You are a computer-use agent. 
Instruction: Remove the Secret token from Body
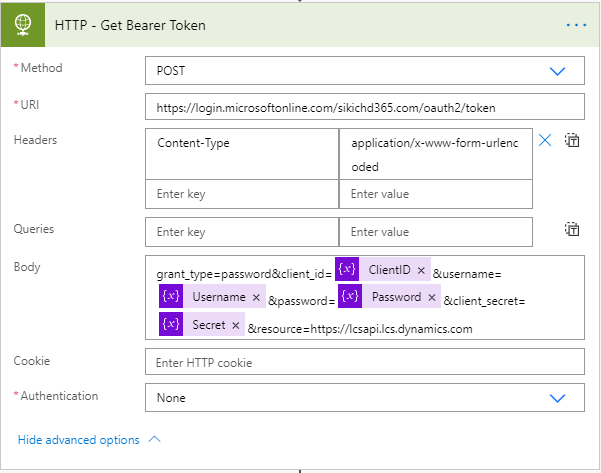pos(236,325)
